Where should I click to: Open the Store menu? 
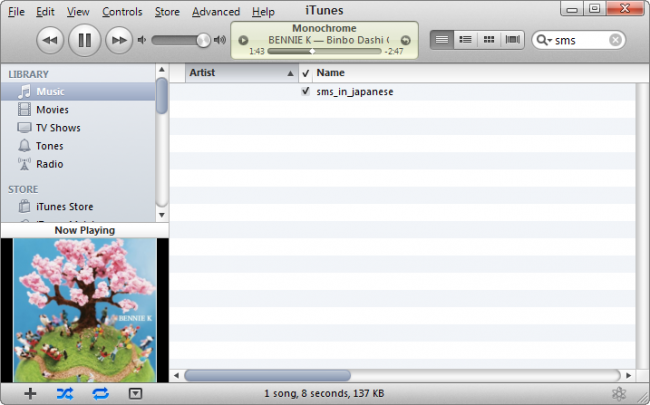click(167, 12)
